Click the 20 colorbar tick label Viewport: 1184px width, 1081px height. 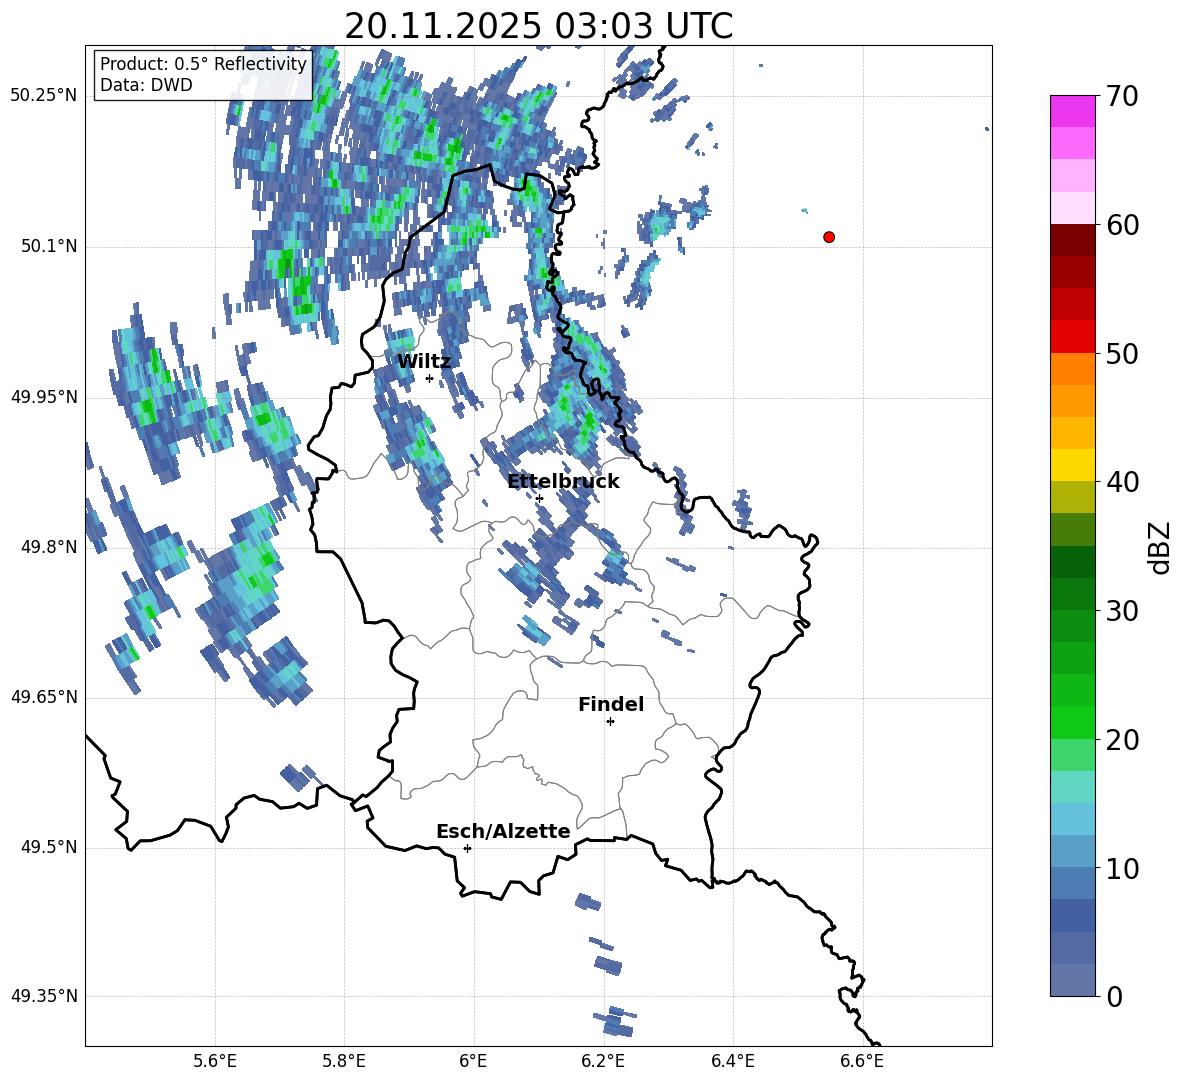(1121, 740)
